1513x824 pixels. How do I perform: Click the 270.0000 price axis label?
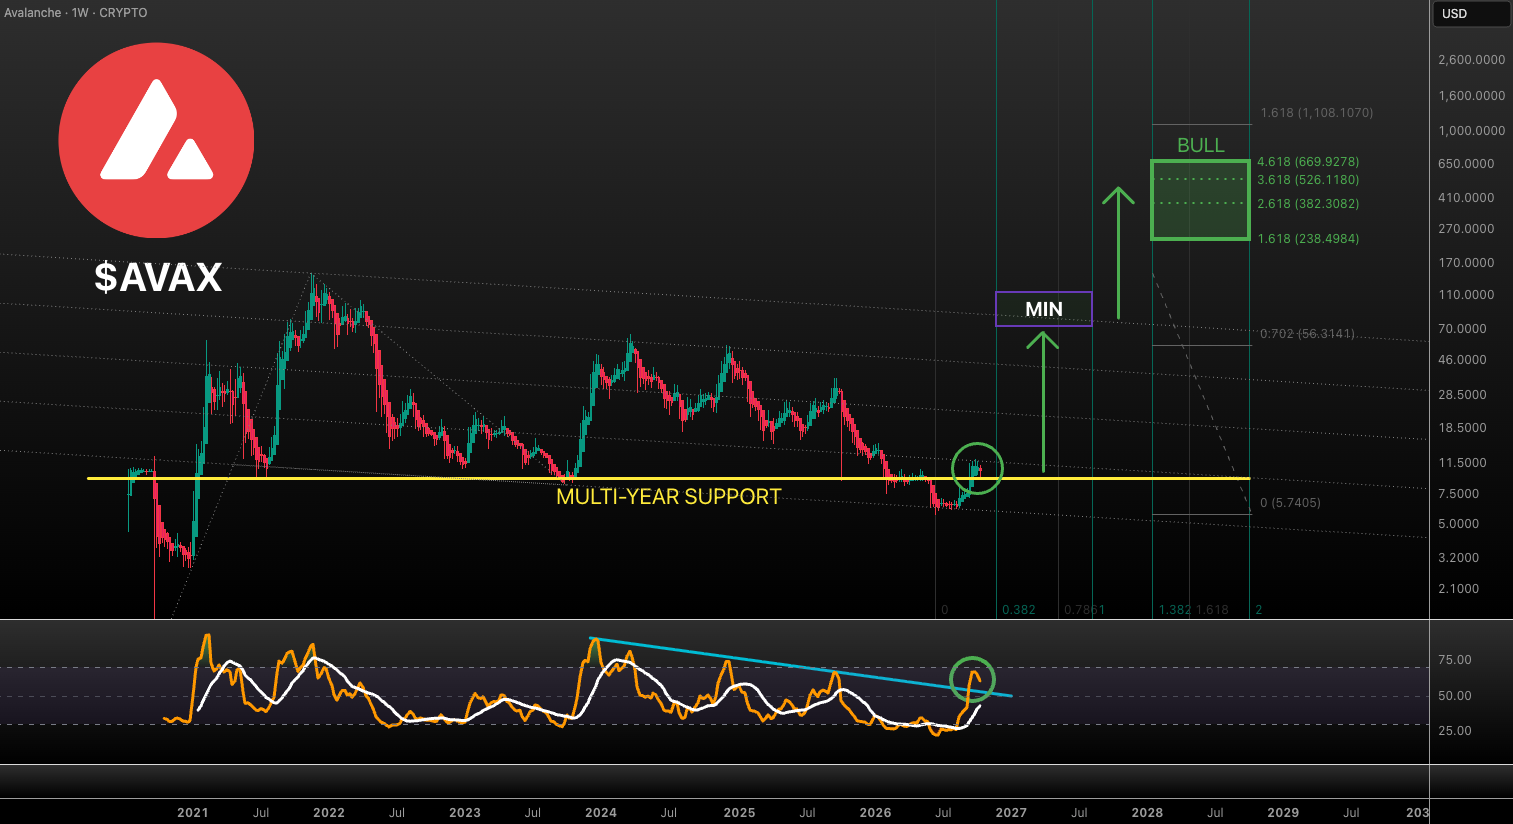click(x=1466, y=229)
